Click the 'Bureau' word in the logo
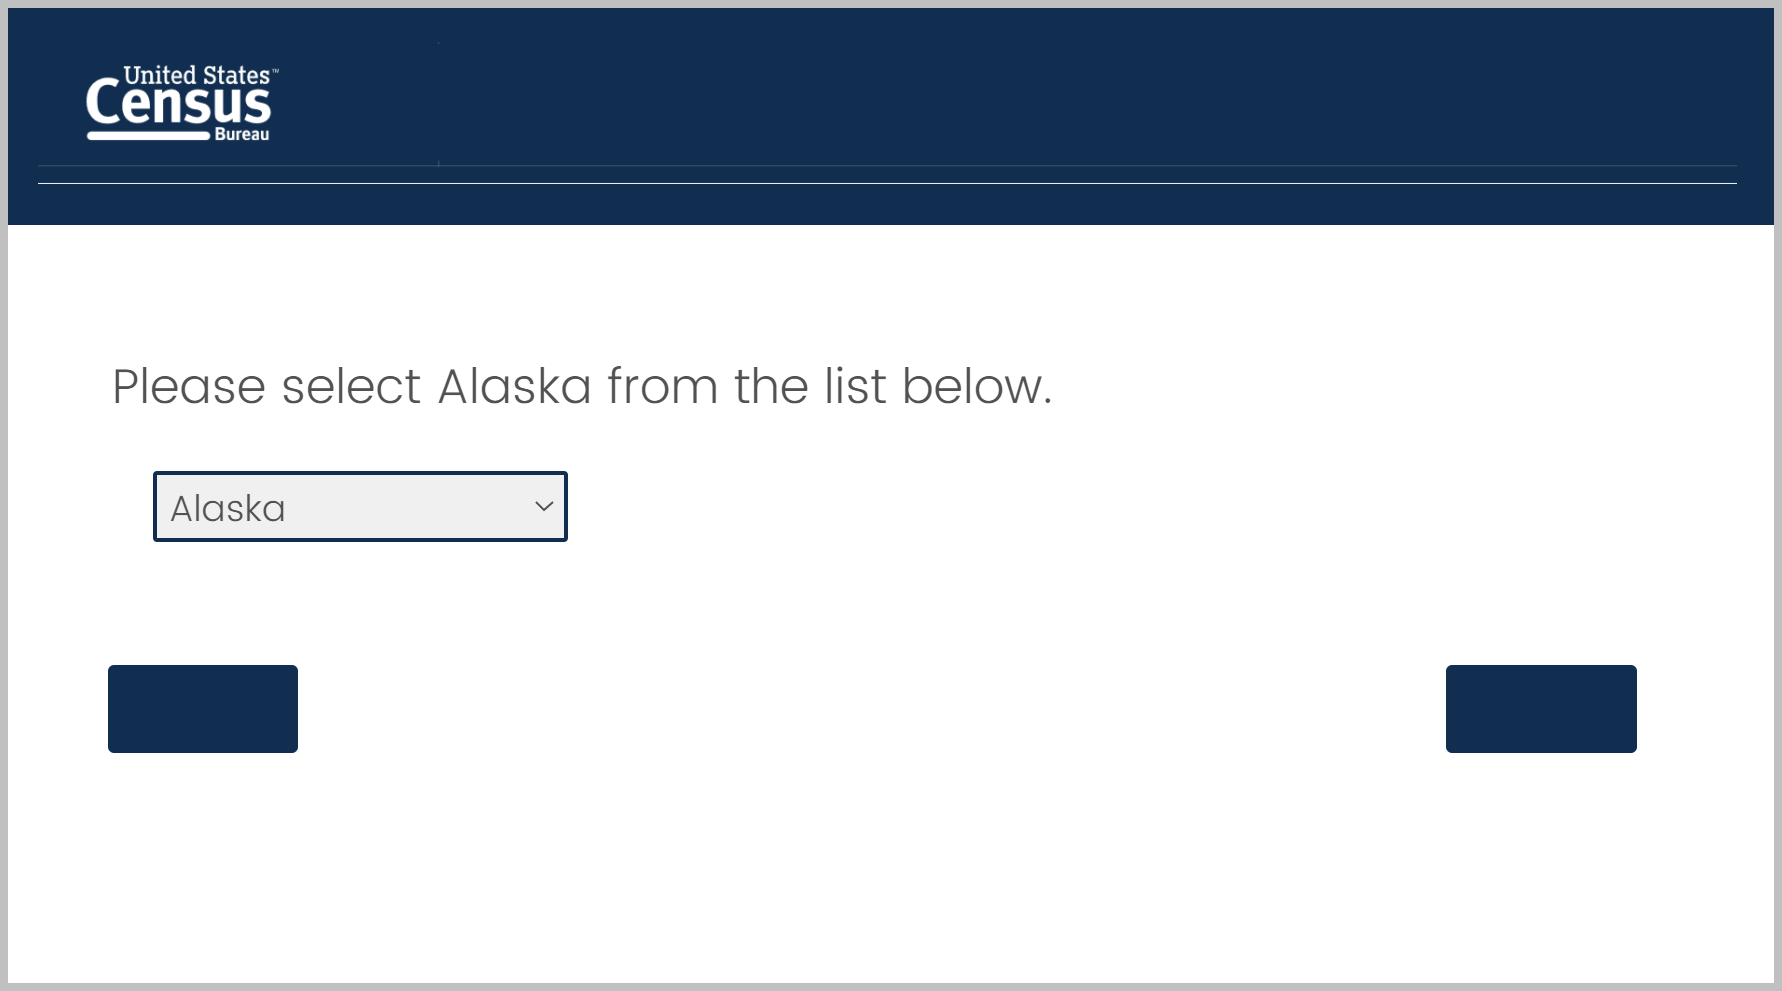Image resolution: width=1782 pixels, height=991 pixels. 241,134
